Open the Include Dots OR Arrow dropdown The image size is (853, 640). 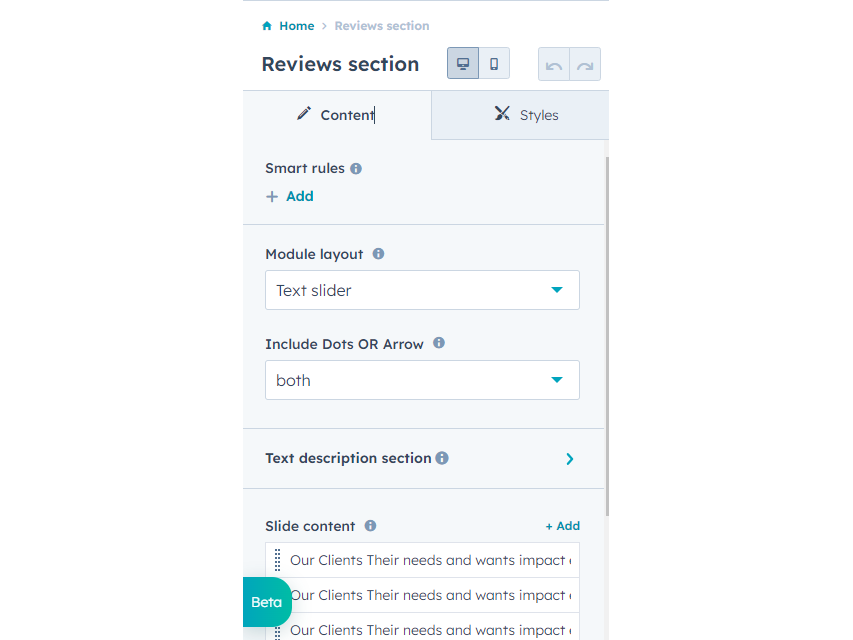point(422,380)
